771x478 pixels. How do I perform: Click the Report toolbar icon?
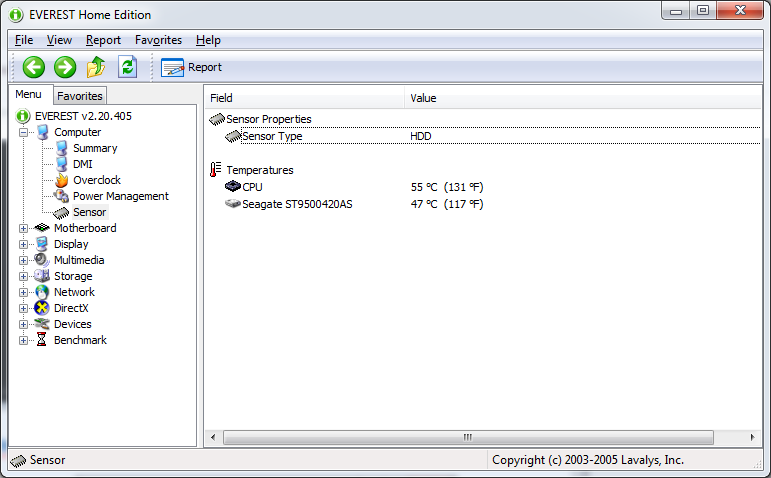[172, 67]
